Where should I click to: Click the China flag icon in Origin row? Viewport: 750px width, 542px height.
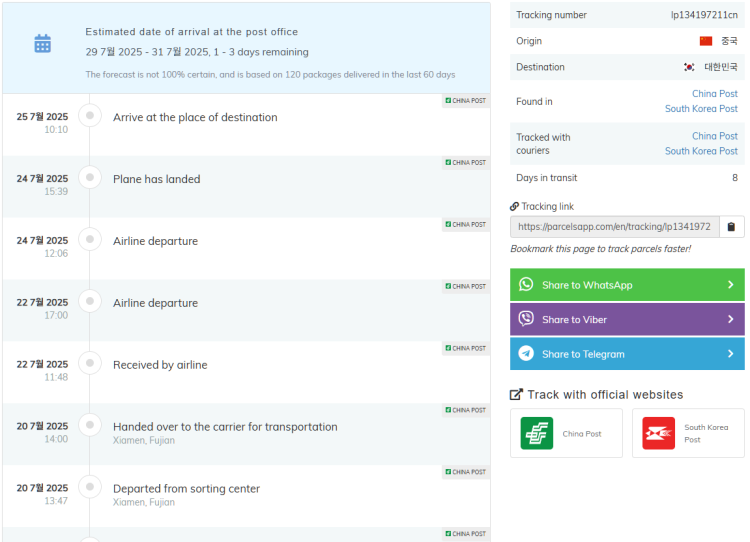tap(706, 41)
